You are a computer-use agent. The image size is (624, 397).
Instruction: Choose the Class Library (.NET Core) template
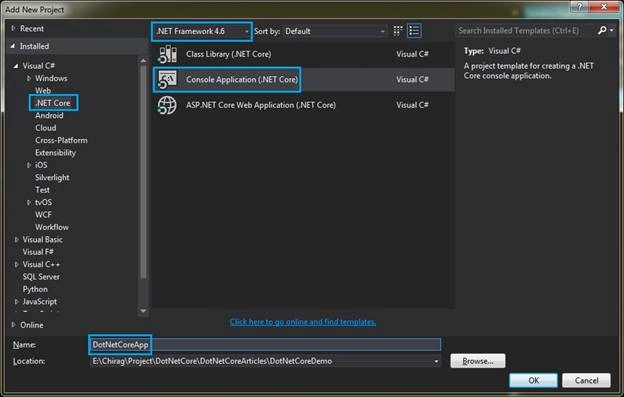click(x=303, y=54)
